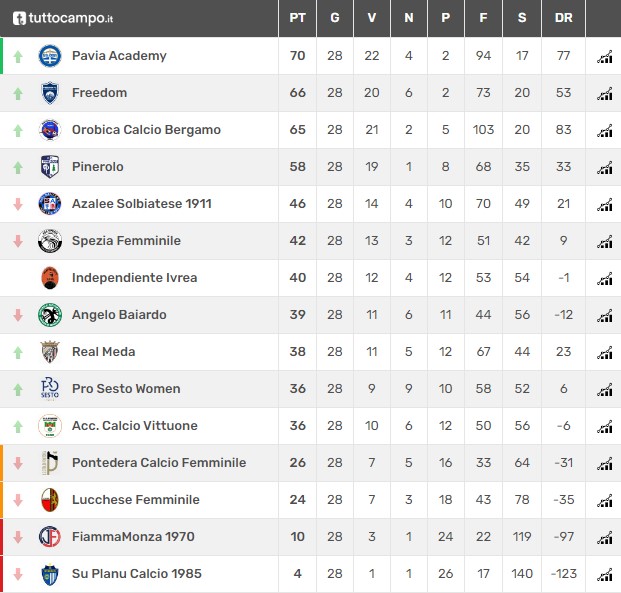The height and width of the screenshot is (593, 621).
Task: Open Azalee Solbiatese 1911 team link
Action: pyautogui.click(x=142, y=204)
